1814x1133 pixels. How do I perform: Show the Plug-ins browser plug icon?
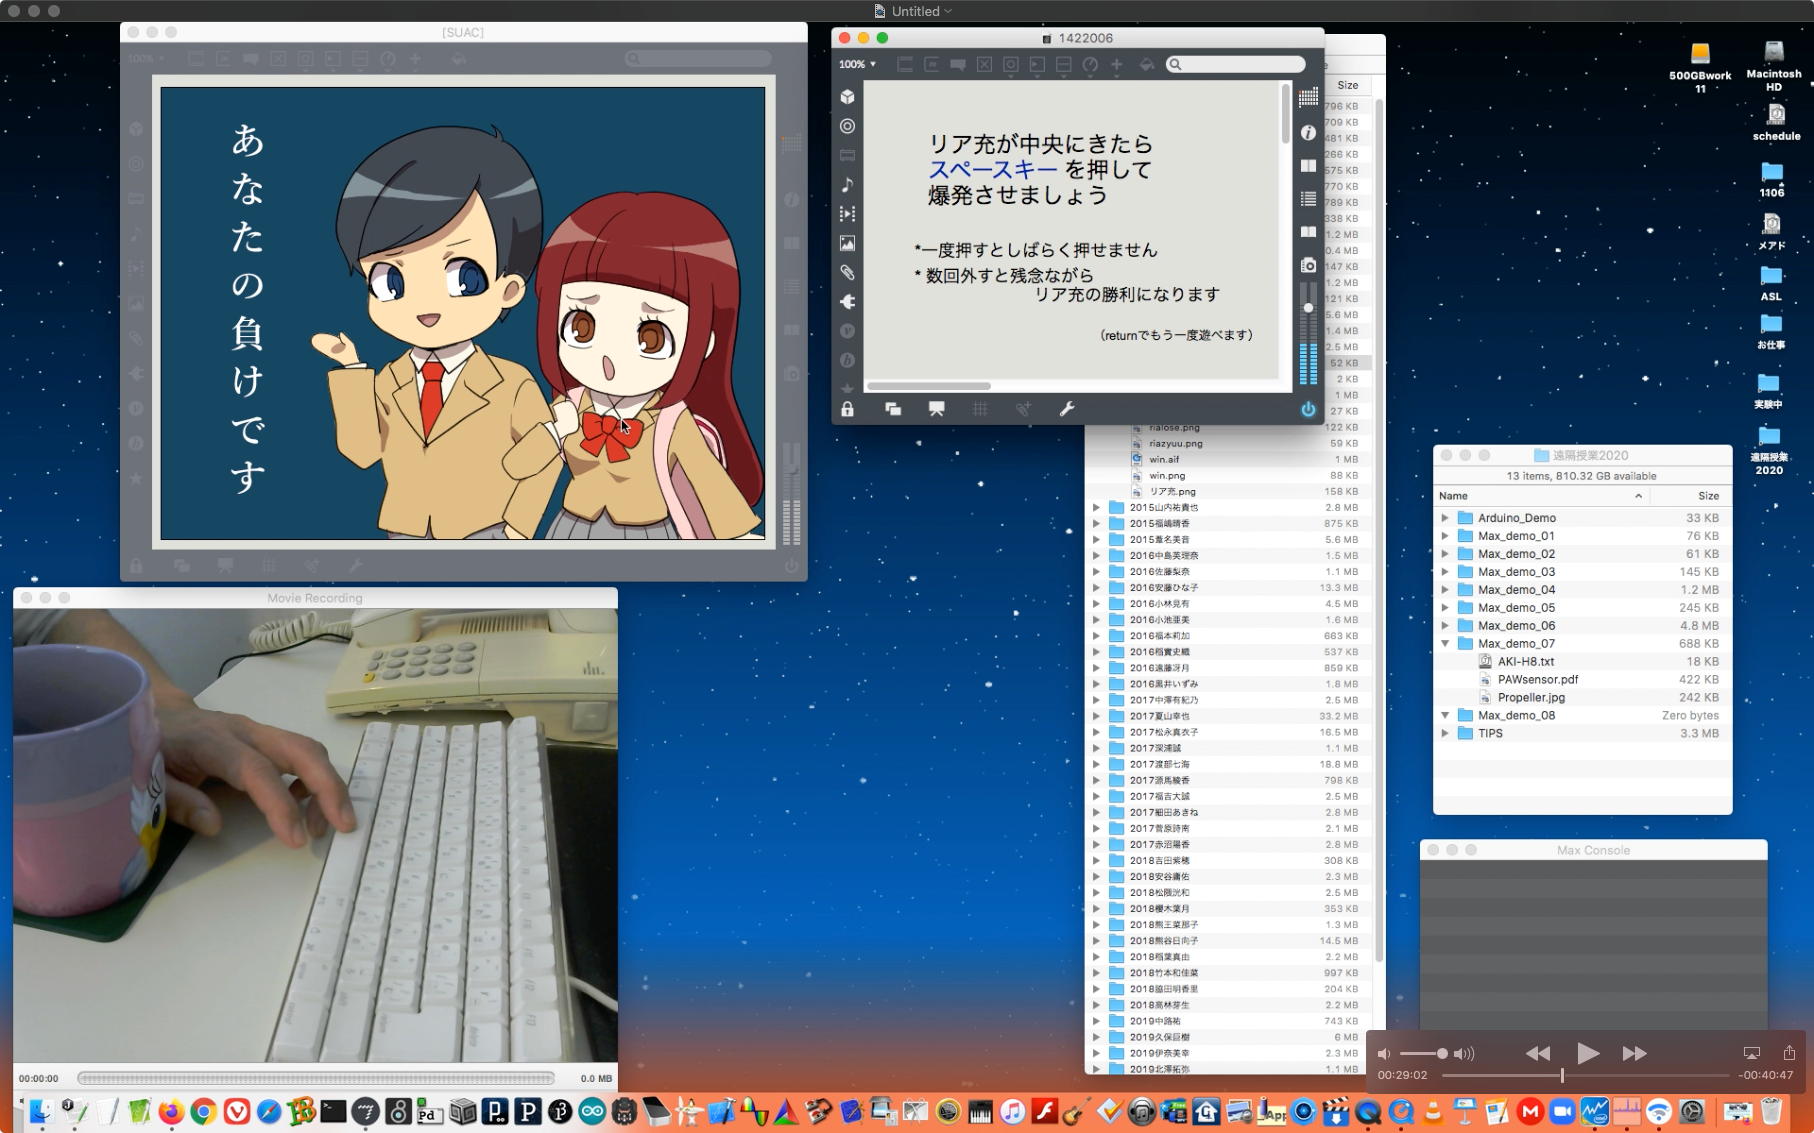847,301
